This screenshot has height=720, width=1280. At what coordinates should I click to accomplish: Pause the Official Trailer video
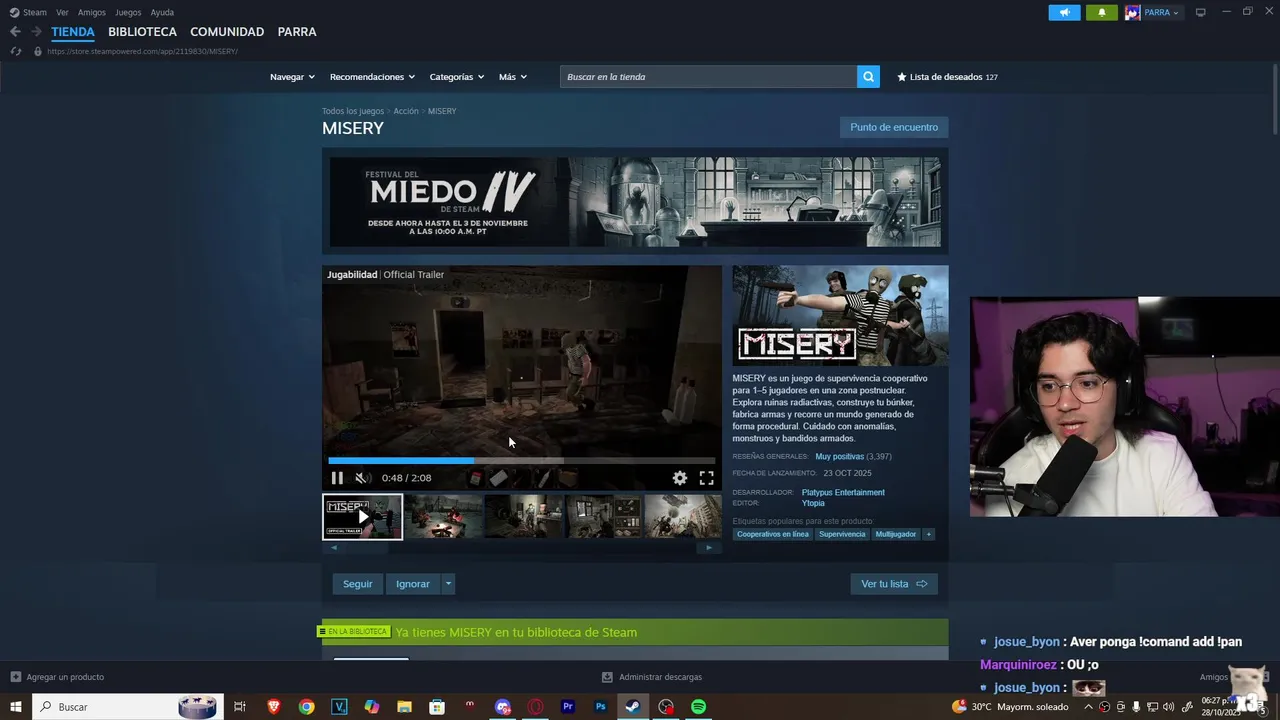click(337, 478)
